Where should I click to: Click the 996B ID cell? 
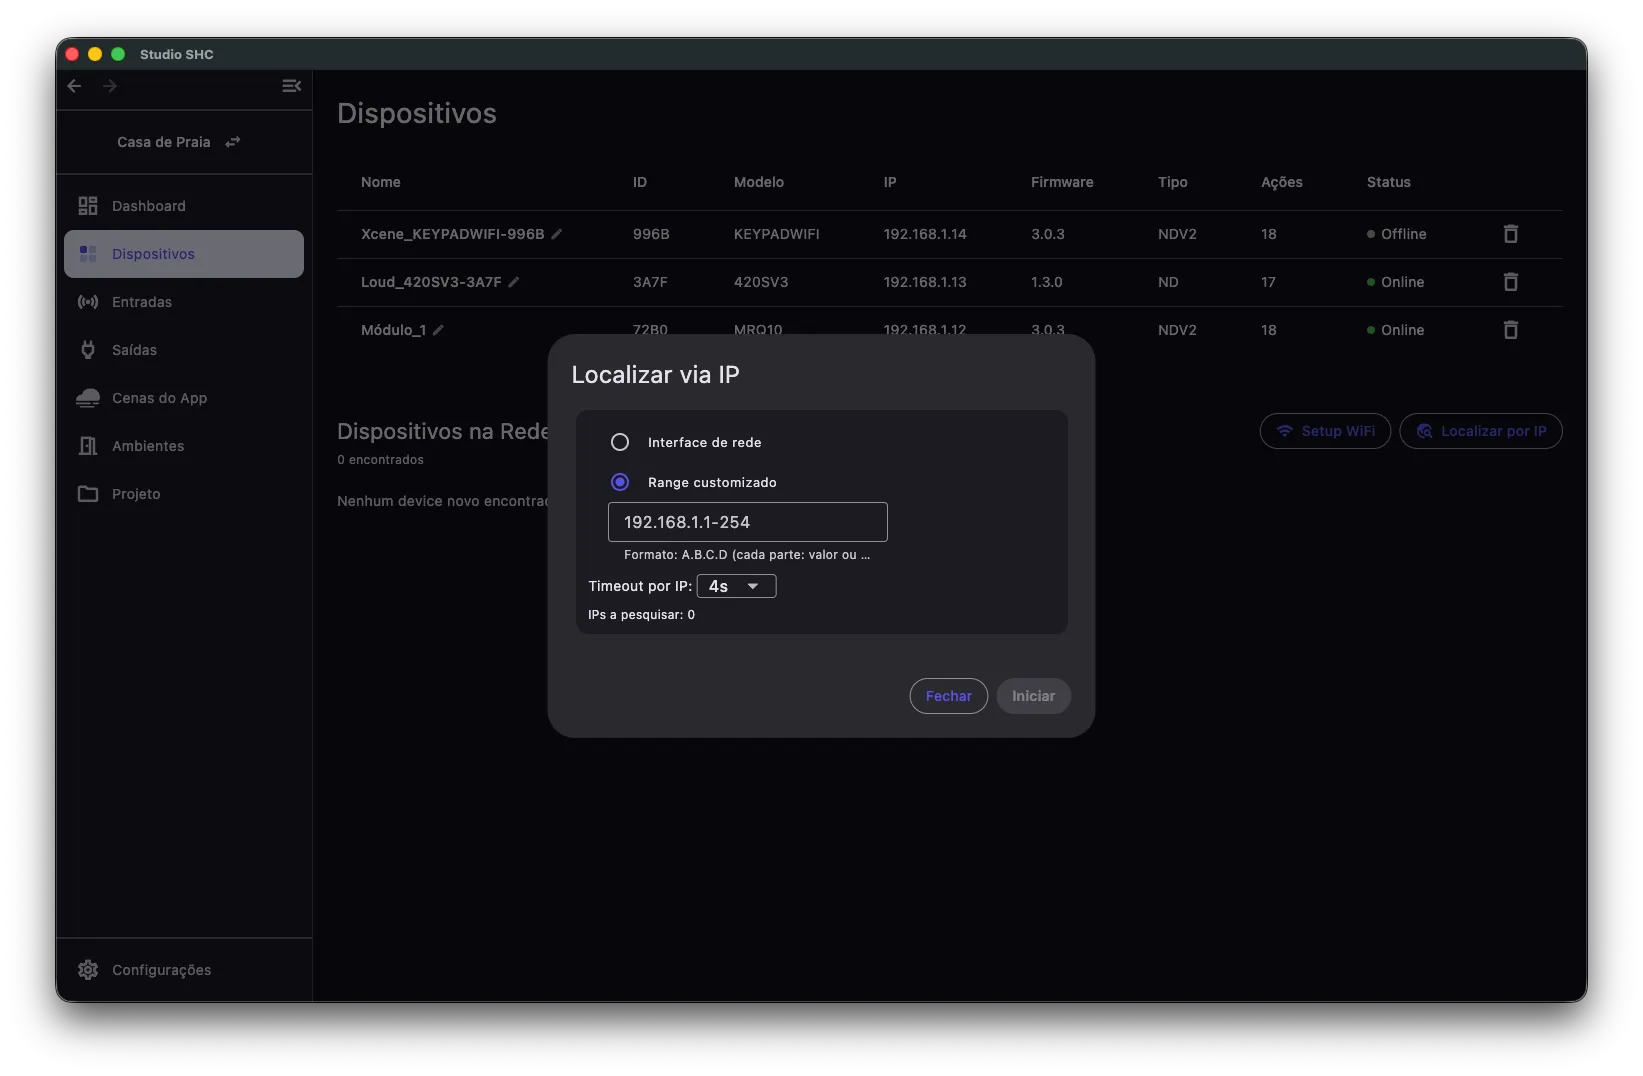pos(651,234)
